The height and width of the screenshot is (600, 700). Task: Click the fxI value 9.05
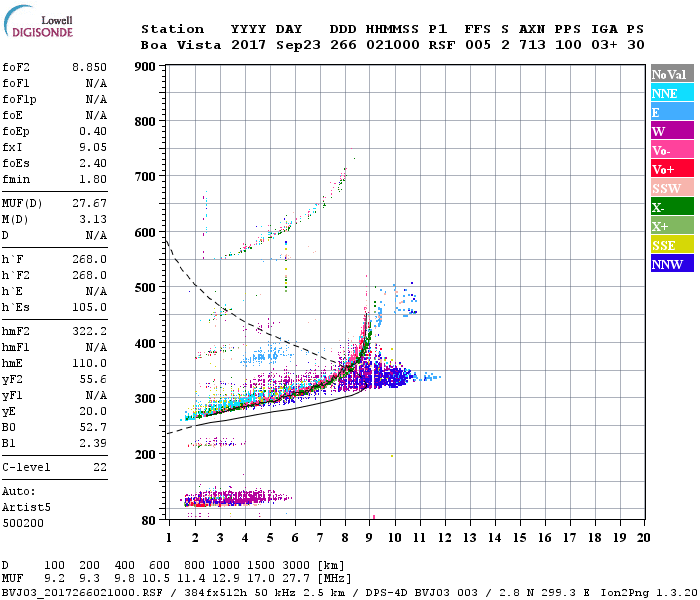[x=93, y=147]
